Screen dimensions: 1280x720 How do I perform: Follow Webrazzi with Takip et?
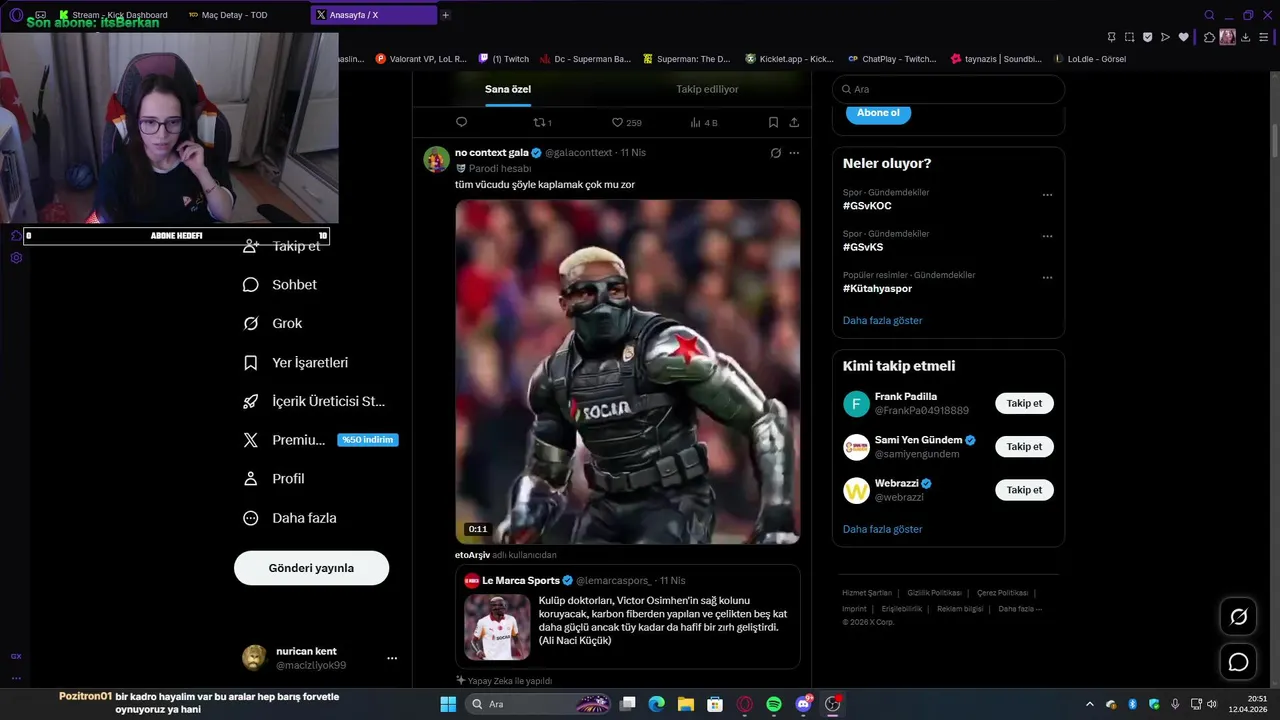(1024, 490)
